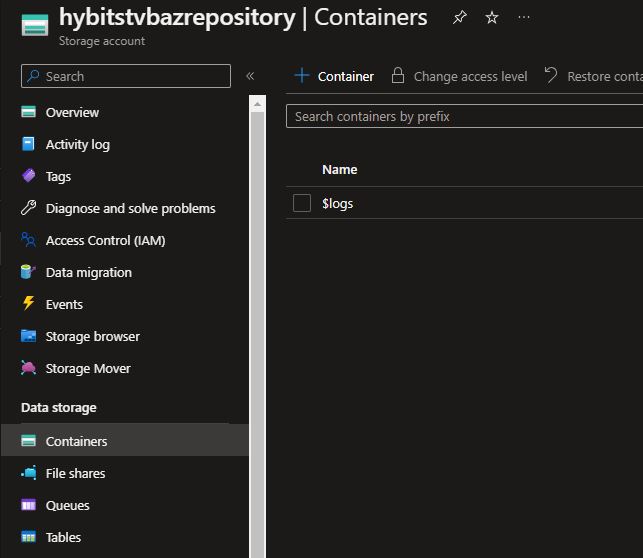Open Storage Mover
Screen dimensions: 643x558
(x=88, y=368)
